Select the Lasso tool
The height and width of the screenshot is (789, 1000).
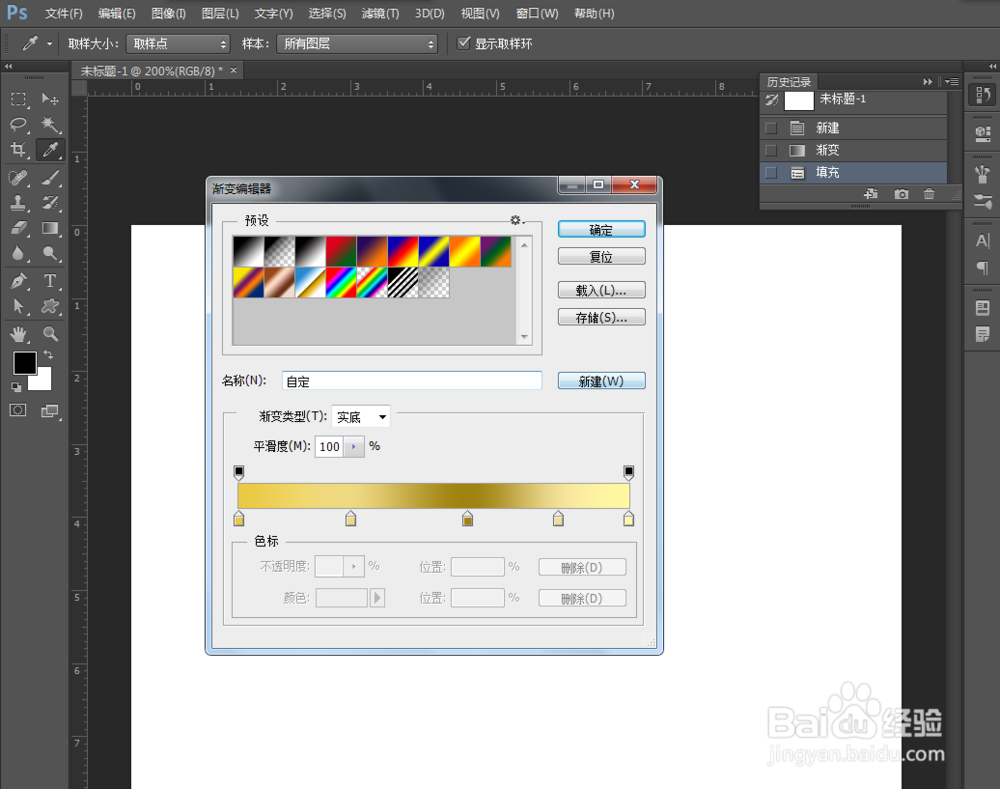pyautogui.click(x=18, y=124)
